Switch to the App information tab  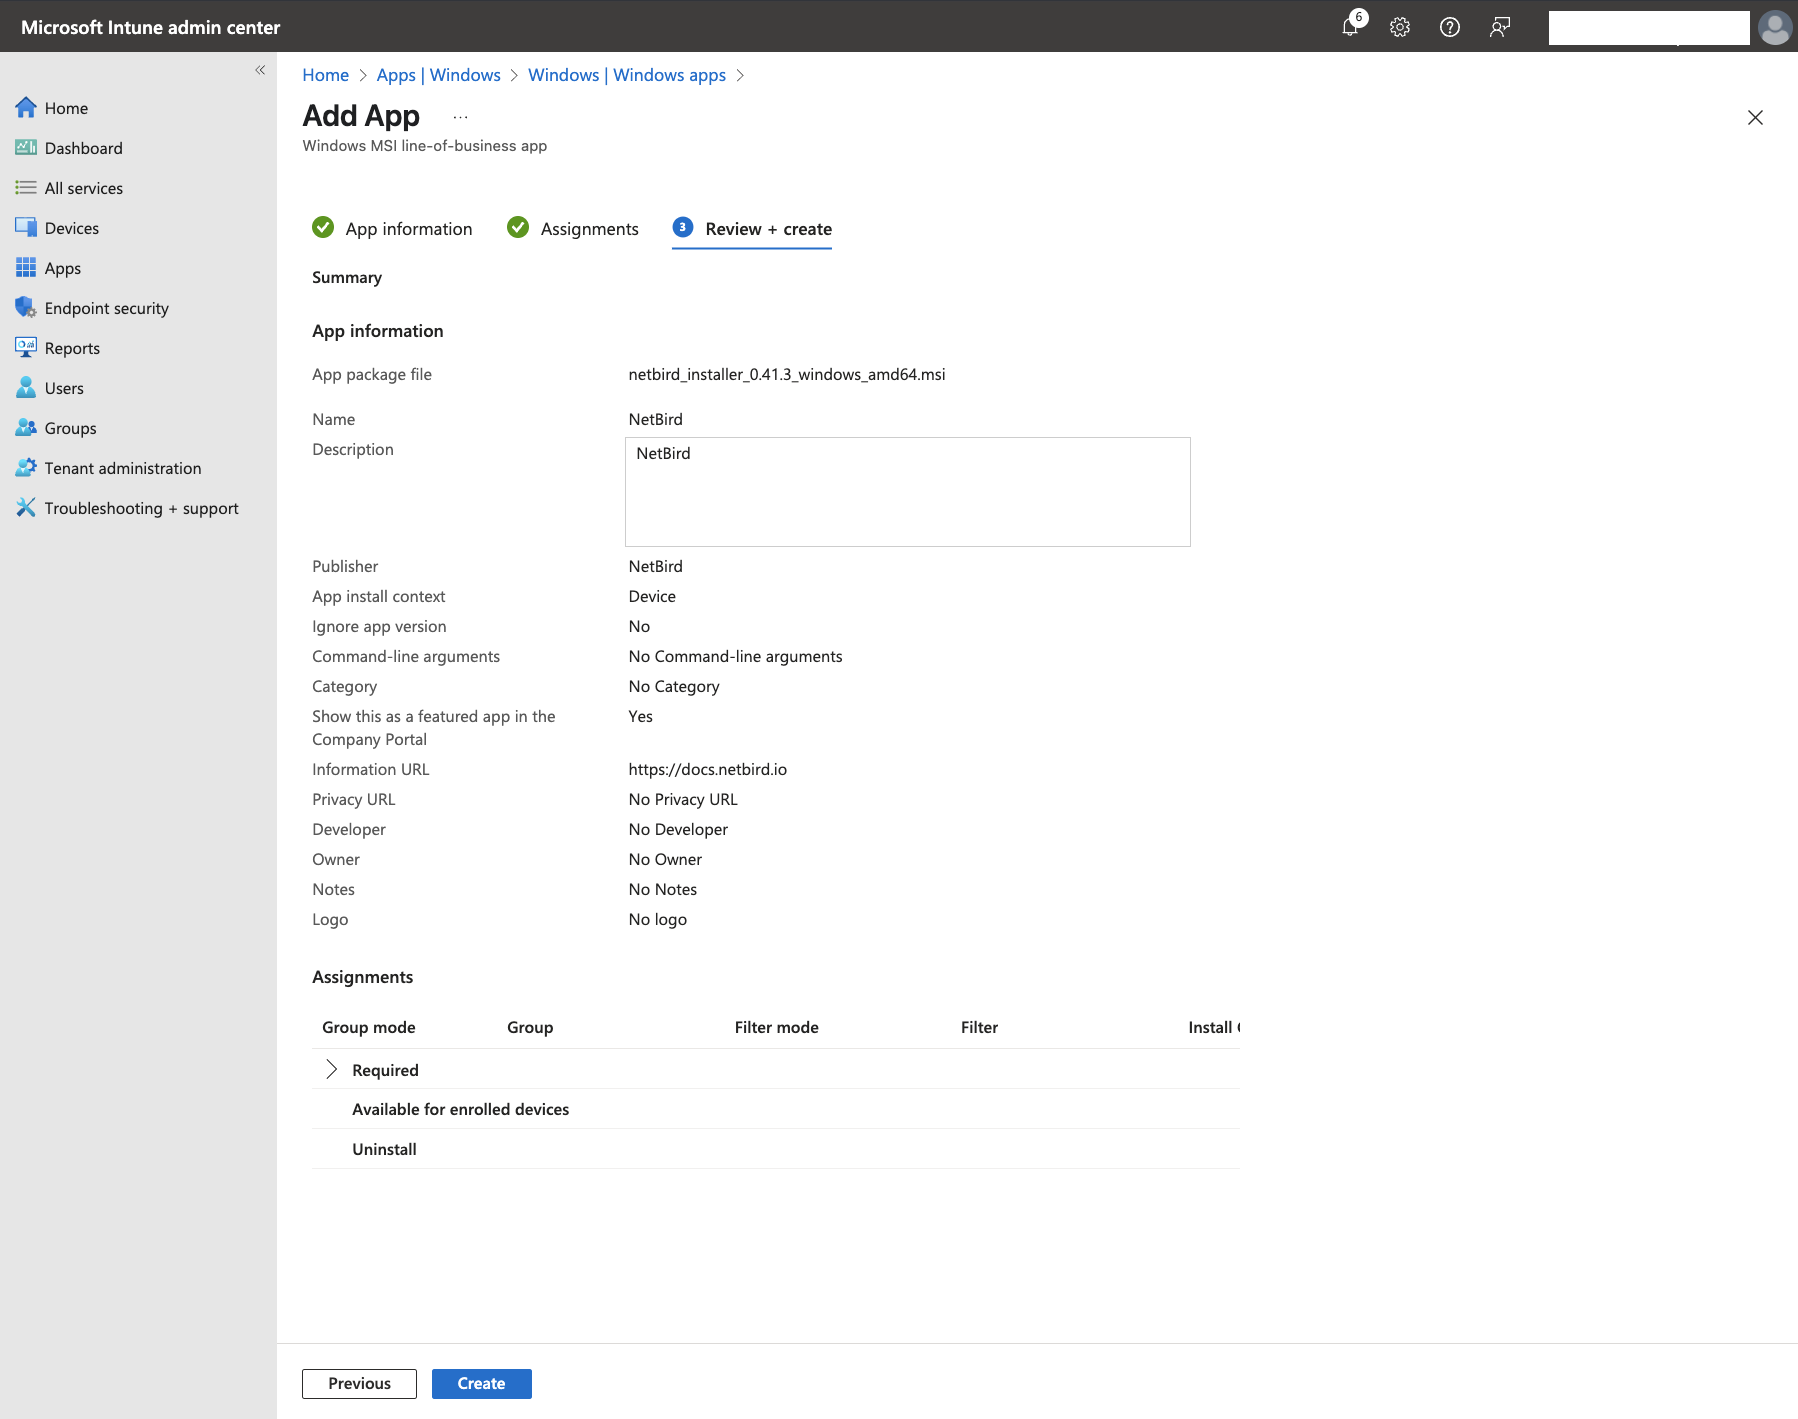[x=408, y=228]
